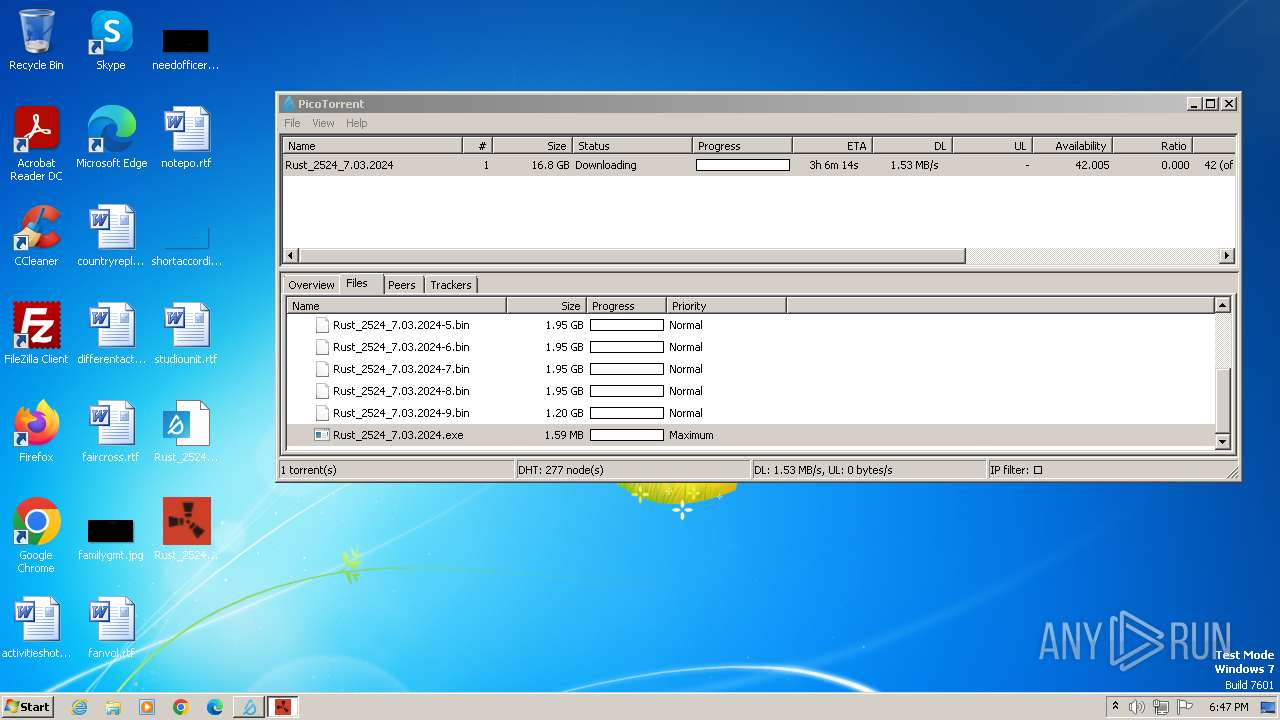This screenshot has height=720, width=1280.
Task: Click Edge icon in the taskbar
Action: [215, 707]
